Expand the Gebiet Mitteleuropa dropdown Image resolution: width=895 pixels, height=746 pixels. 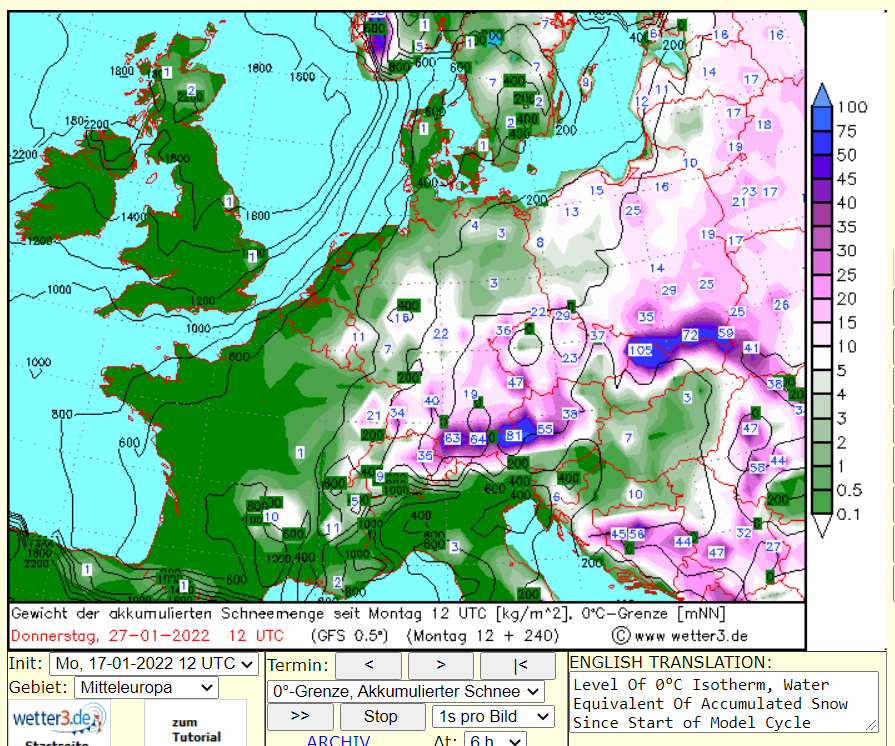146,688
